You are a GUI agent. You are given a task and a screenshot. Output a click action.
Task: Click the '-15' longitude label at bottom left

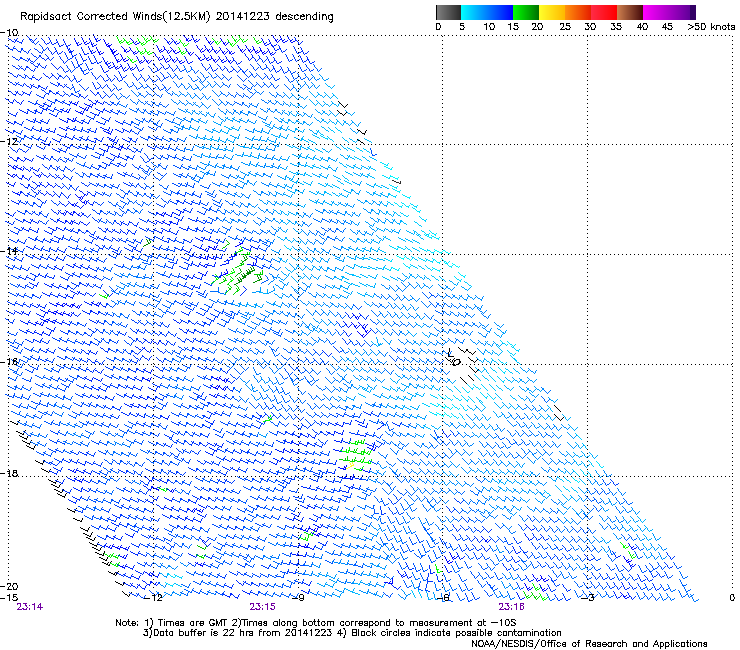(9, 598)
